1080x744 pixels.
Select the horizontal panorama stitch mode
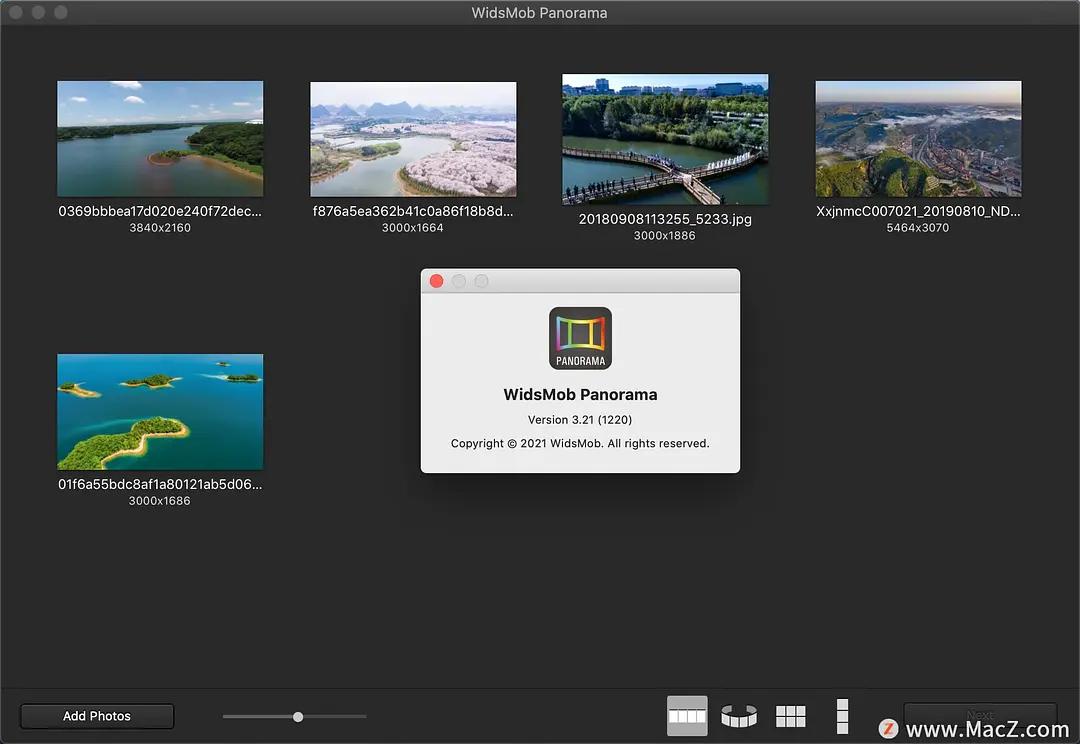(x=687, y=716)
